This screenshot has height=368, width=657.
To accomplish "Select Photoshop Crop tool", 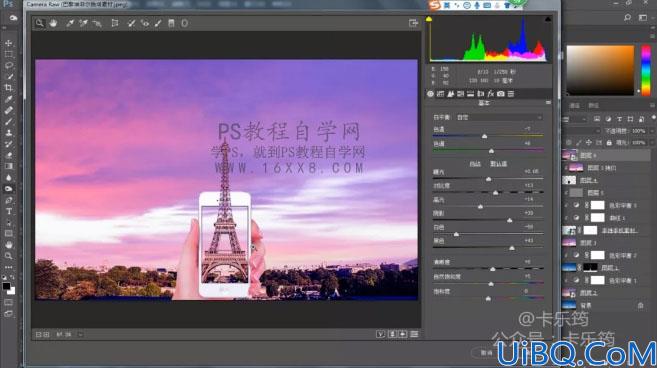I will [8, 88].
